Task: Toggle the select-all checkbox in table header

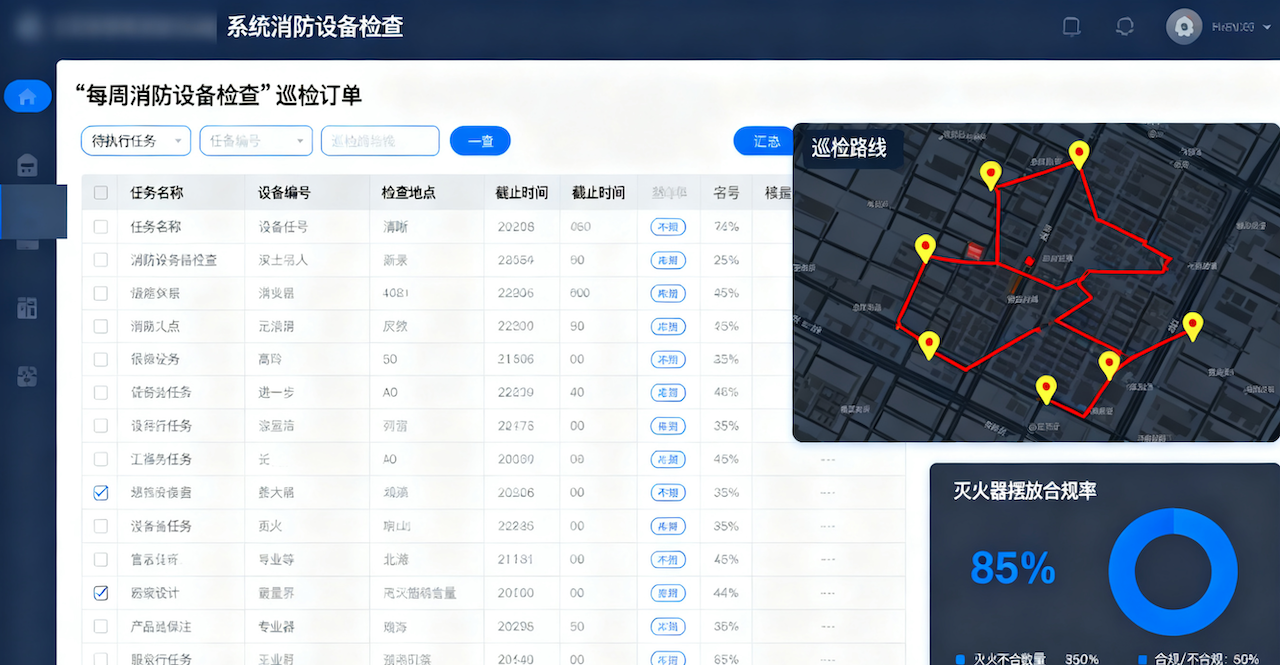Action: pos(100,192)
